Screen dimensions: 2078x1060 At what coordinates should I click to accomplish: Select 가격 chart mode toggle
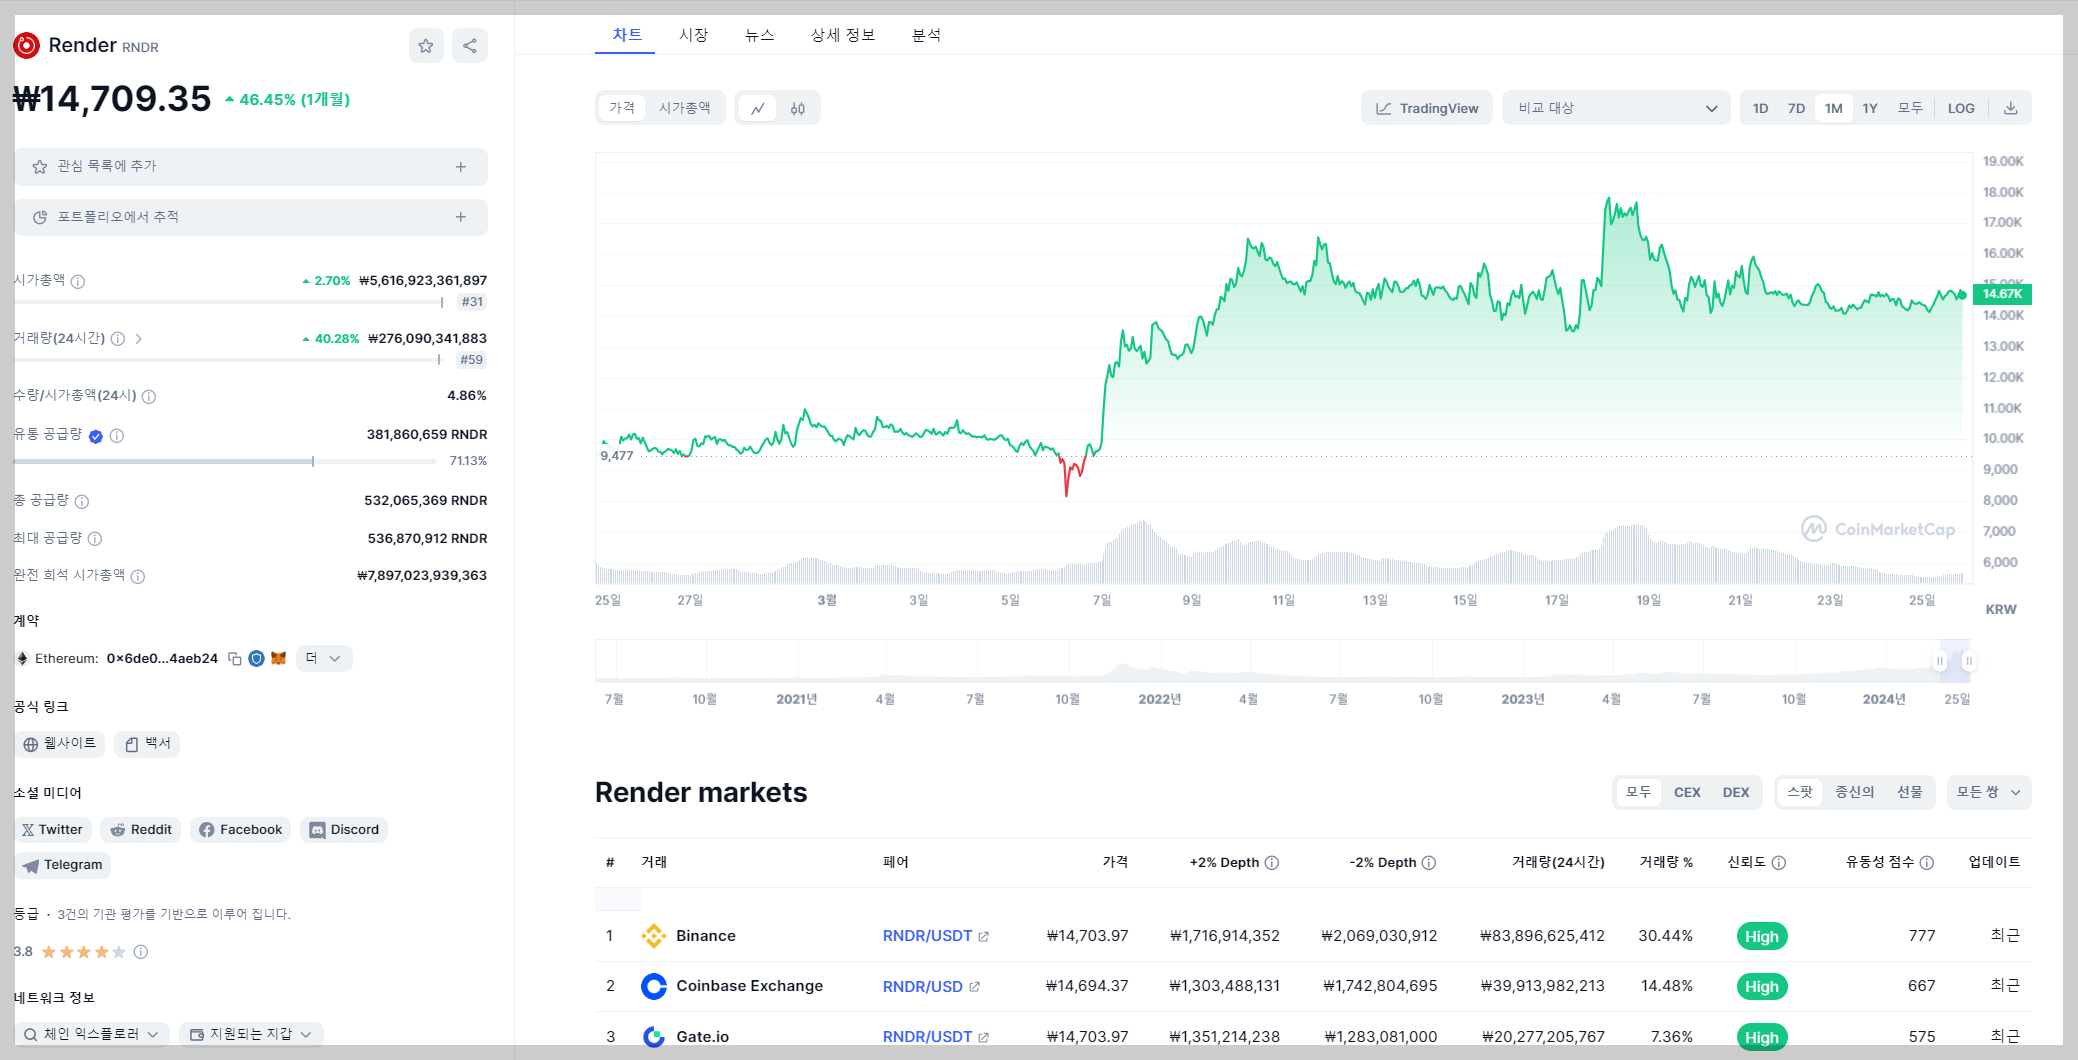tap(622, 108)
